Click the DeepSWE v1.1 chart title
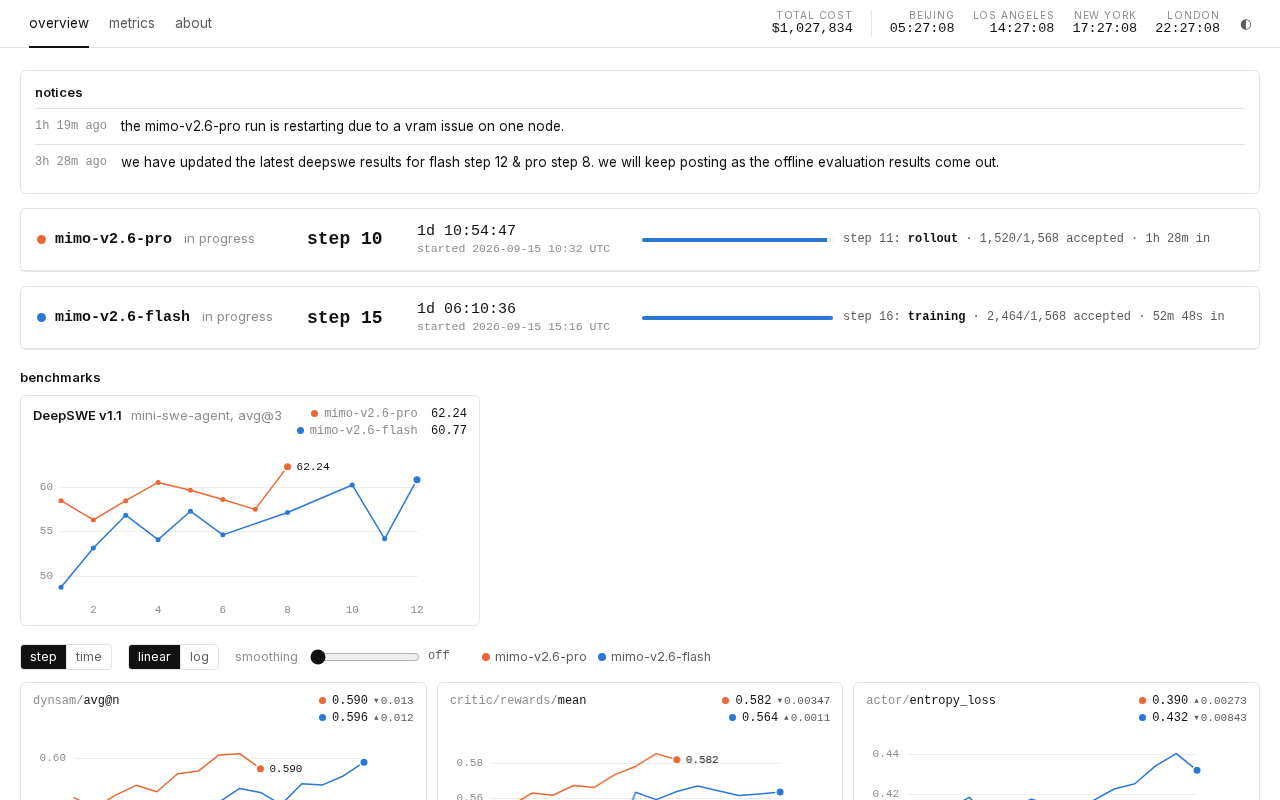 [x=77, y=416]
